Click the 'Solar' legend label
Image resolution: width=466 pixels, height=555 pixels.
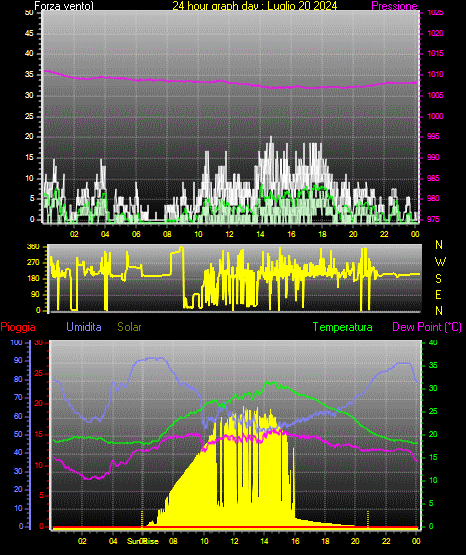point(130,327)
